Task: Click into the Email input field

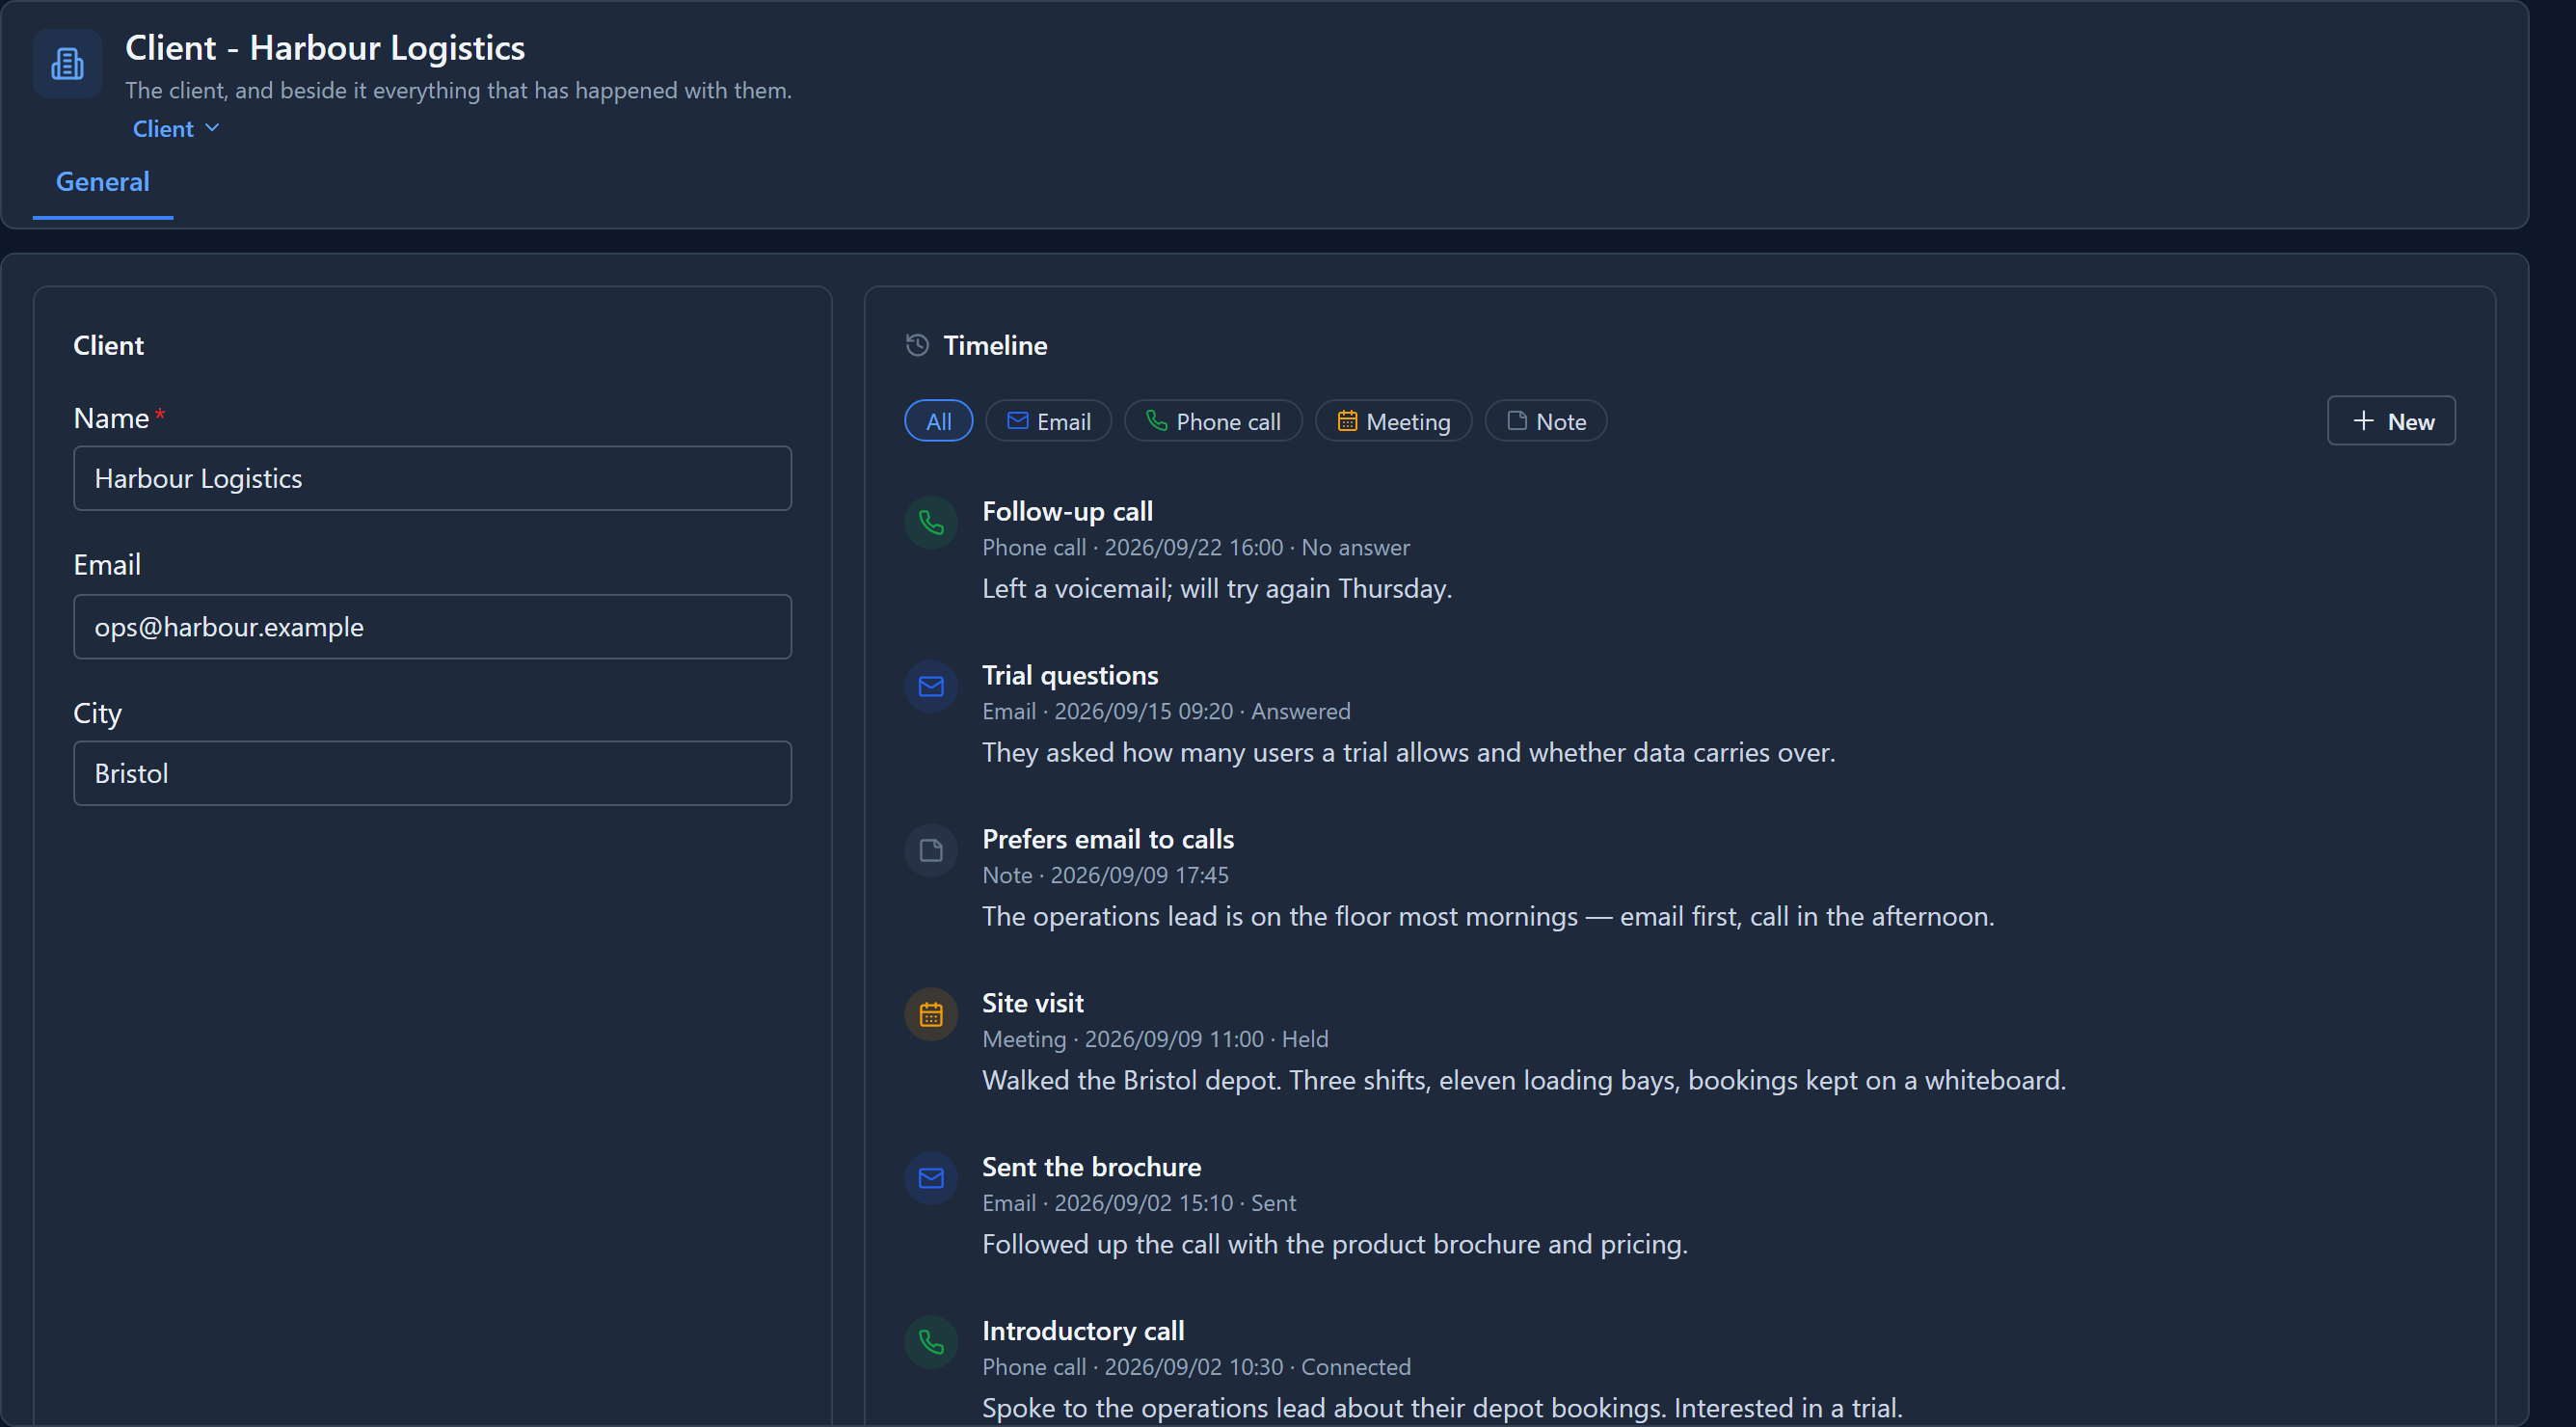Action: (x=433, y=627)
